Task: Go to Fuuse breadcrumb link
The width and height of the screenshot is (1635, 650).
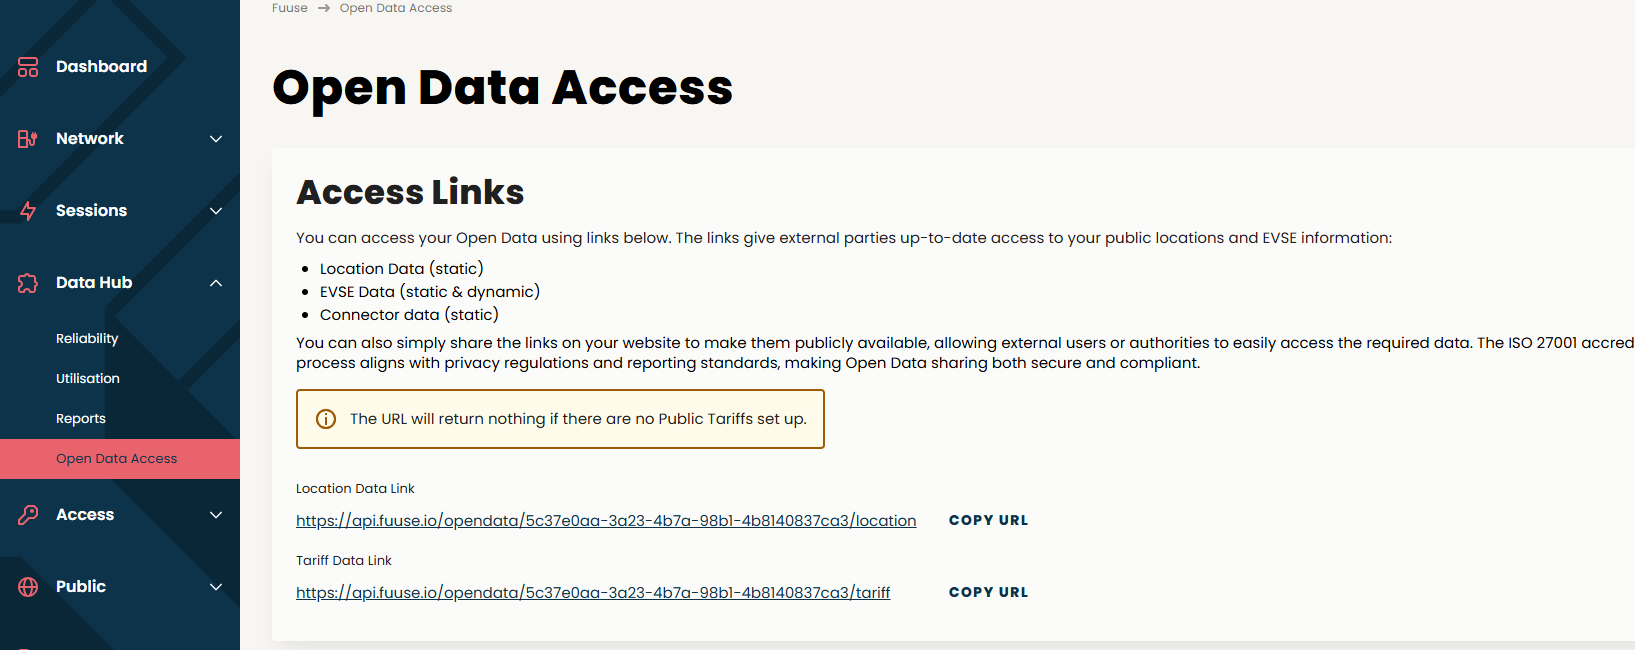Action: (x=290, y=8)
